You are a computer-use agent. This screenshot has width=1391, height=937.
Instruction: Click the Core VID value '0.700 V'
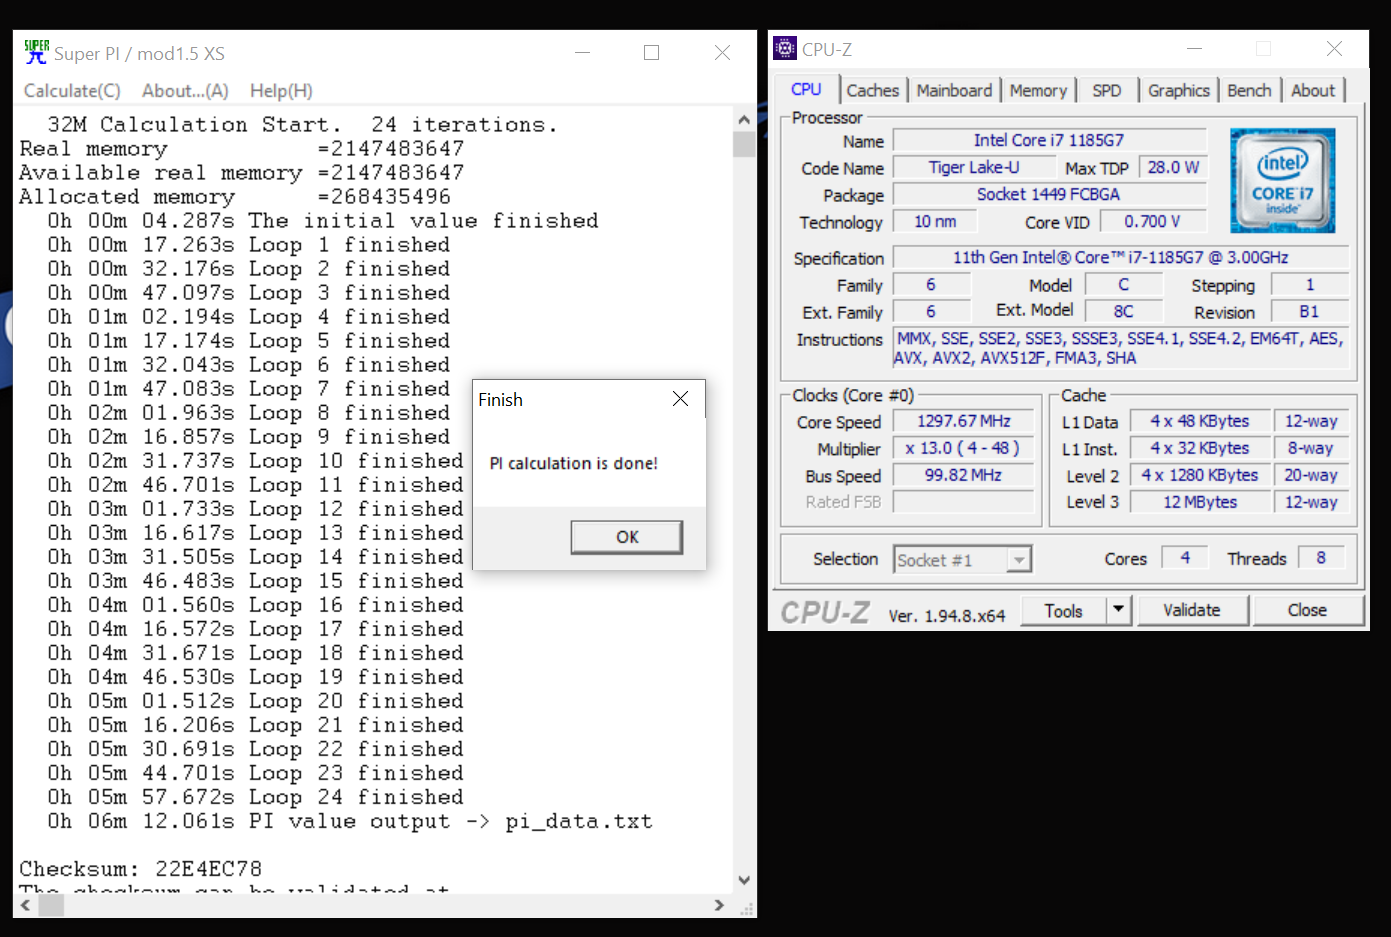coord(1152,222)
